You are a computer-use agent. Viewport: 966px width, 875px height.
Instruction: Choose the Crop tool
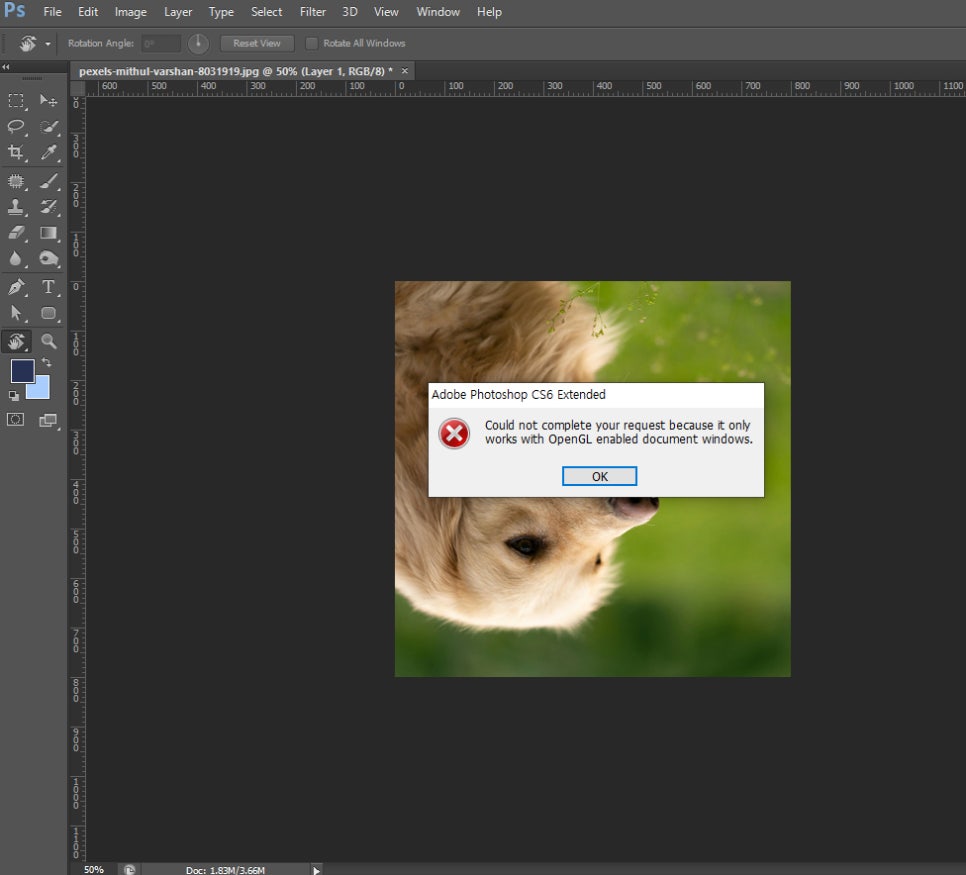pos(16,152)
